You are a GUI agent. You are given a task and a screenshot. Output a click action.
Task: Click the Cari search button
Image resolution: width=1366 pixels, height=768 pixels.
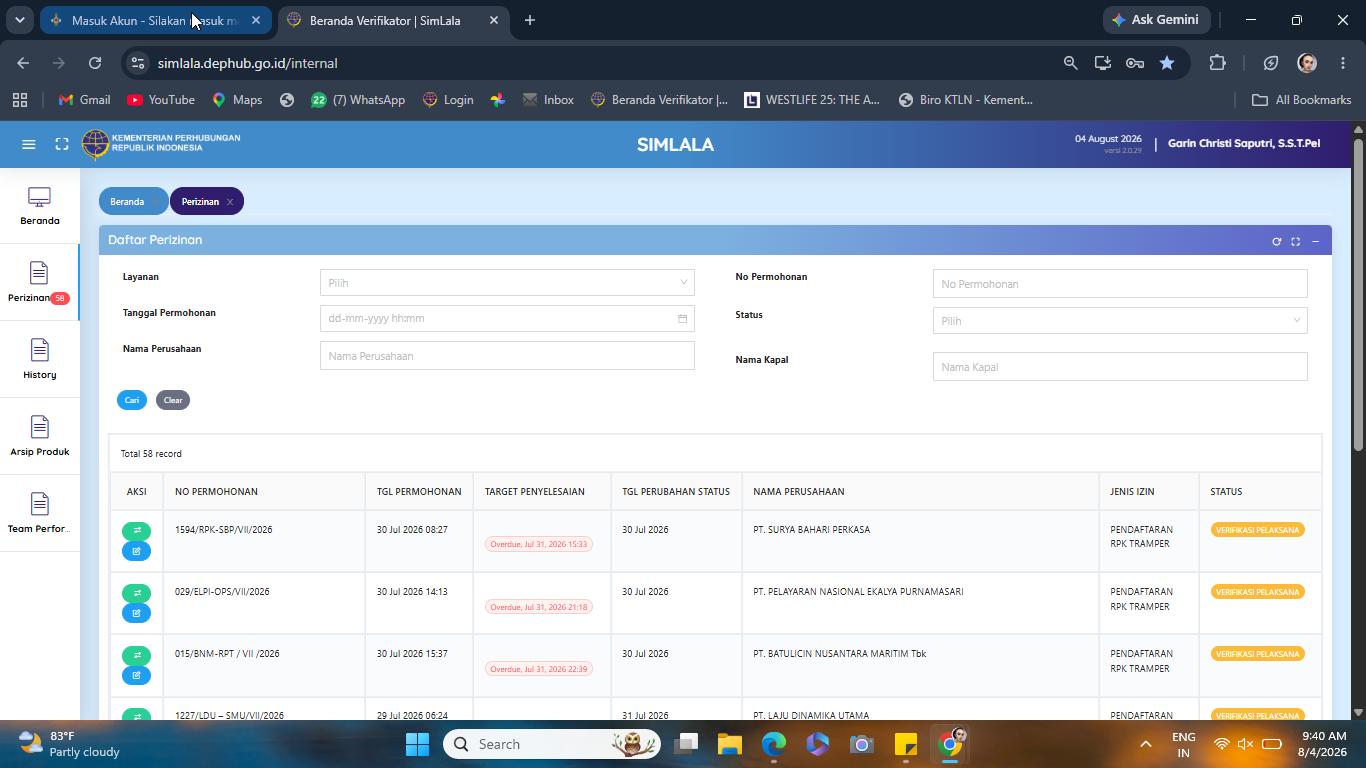pos(132,400)
